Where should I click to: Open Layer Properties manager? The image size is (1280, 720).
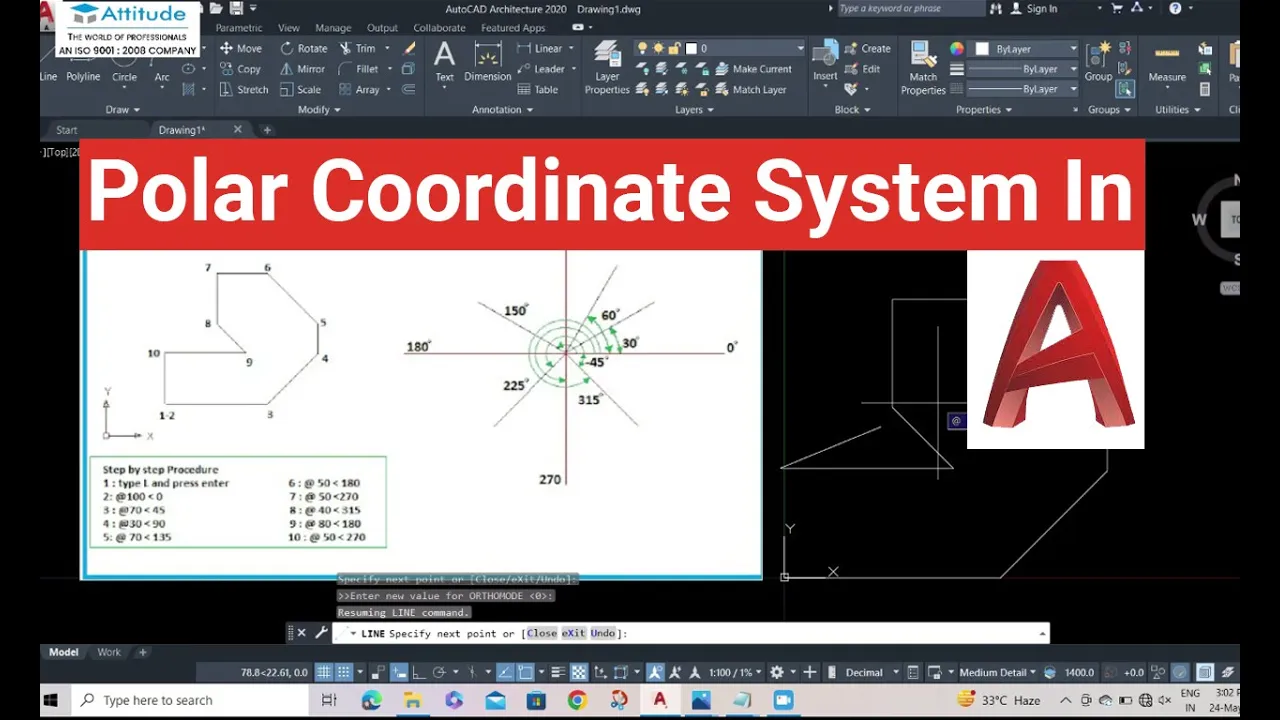coord(607,68)
